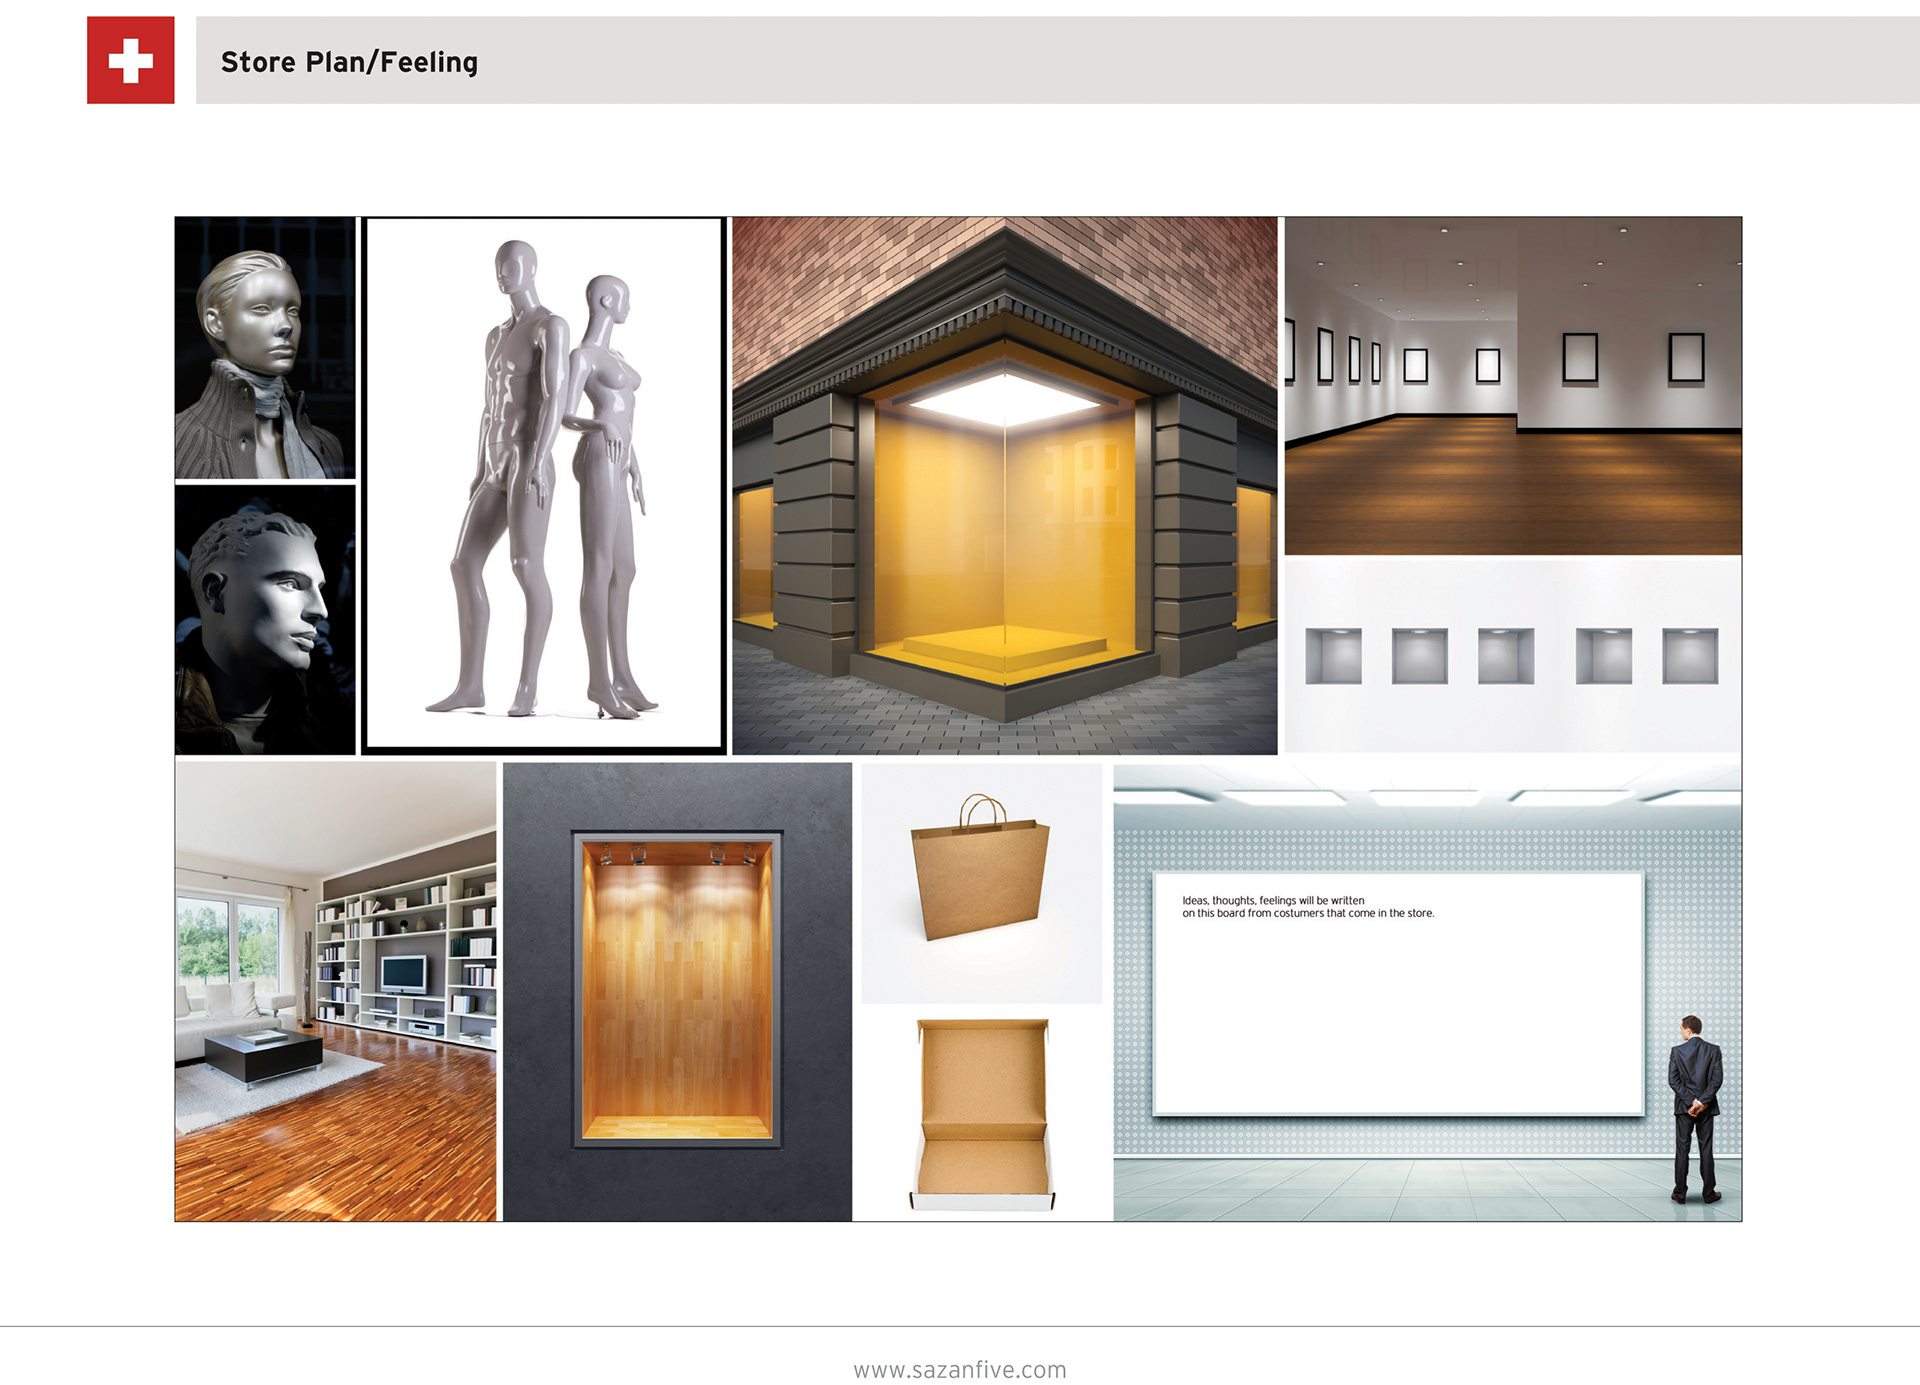Select the male mannequin head profile image
The image size is (1920, 1385).
pyautogui.click(x=265, y=620)
